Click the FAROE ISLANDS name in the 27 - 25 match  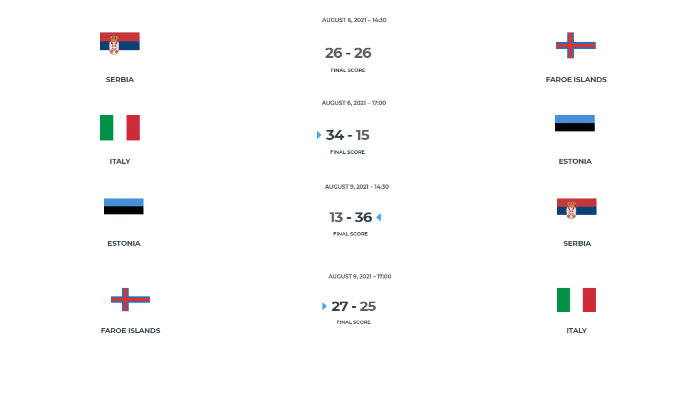tap(130, 330)
